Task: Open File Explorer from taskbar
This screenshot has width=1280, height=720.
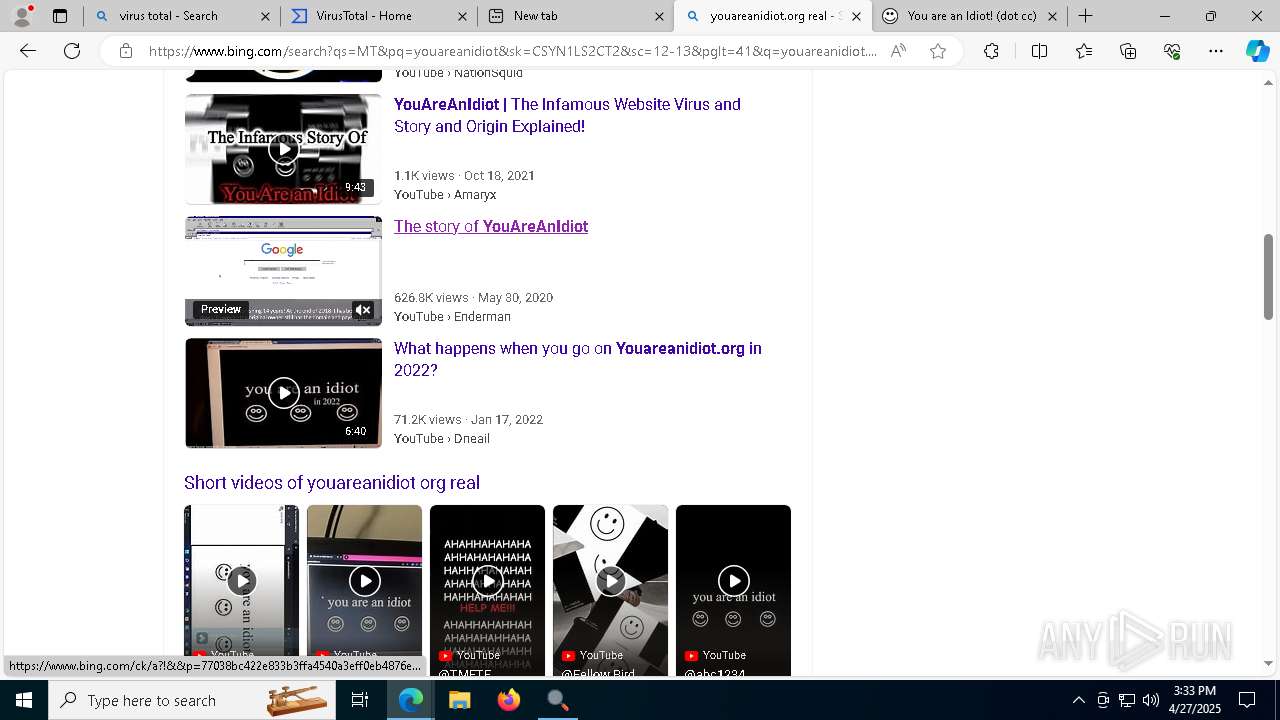Action: [x=460, y=700]
